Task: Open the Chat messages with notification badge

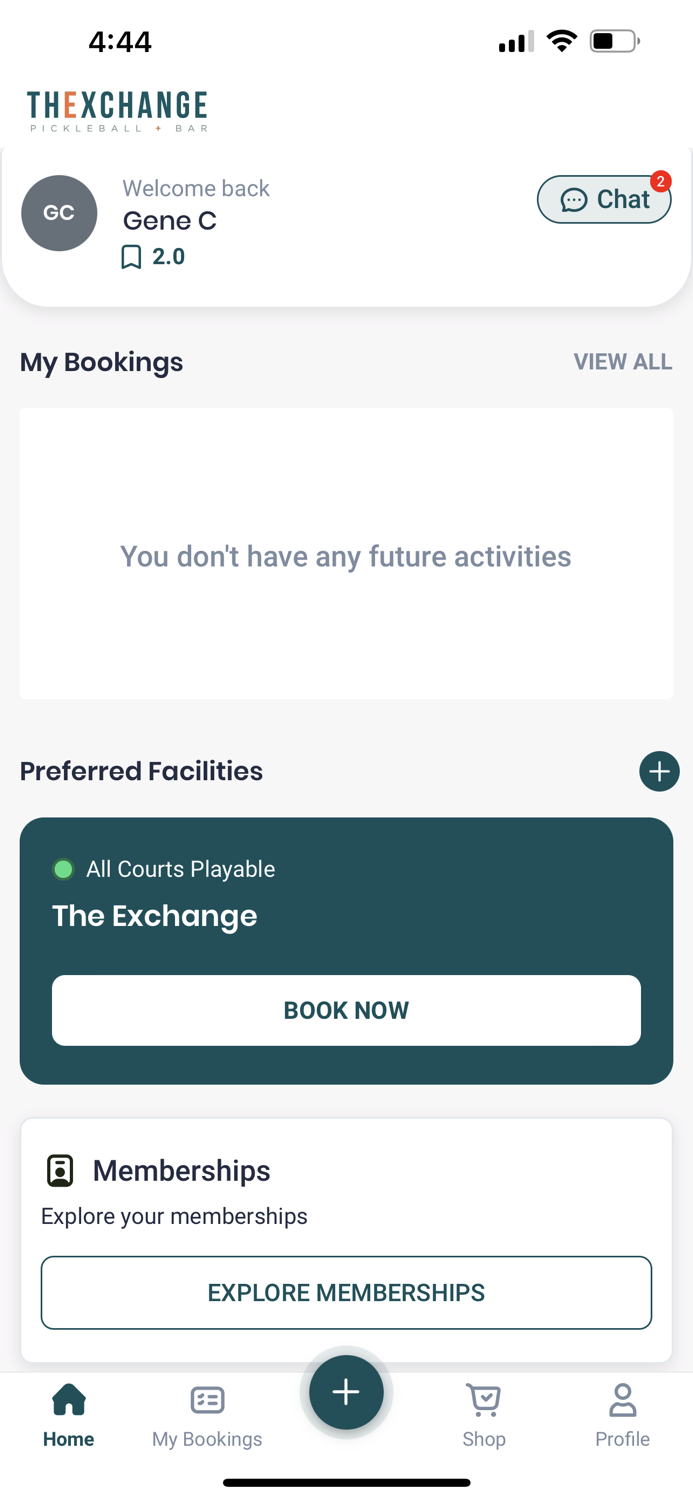Action: coord(604,199)
